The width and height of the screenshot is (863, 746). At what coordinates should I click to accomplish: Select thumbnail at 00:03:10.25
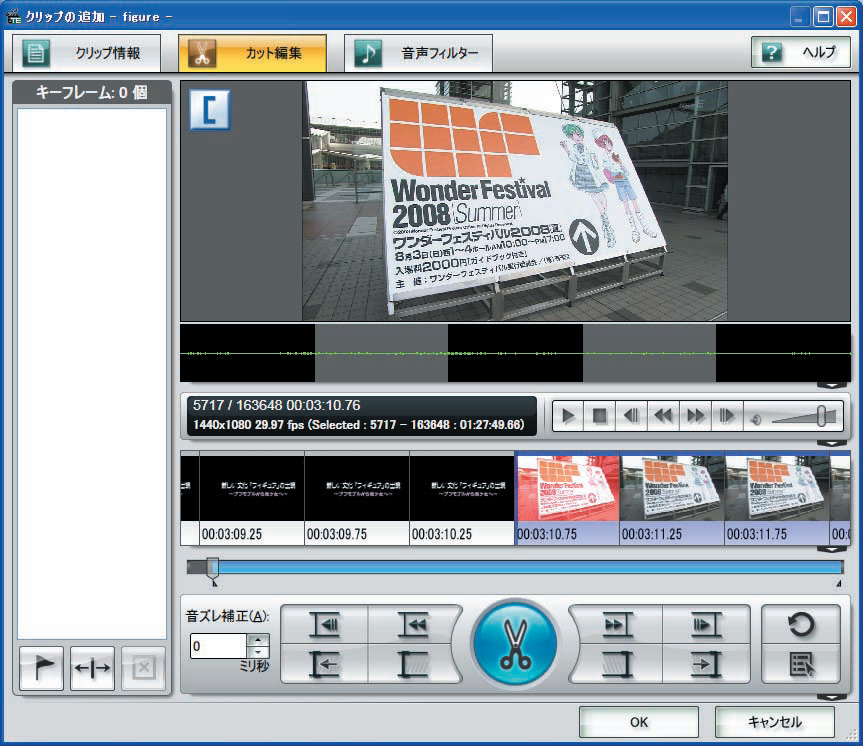[x=462, y=498]
